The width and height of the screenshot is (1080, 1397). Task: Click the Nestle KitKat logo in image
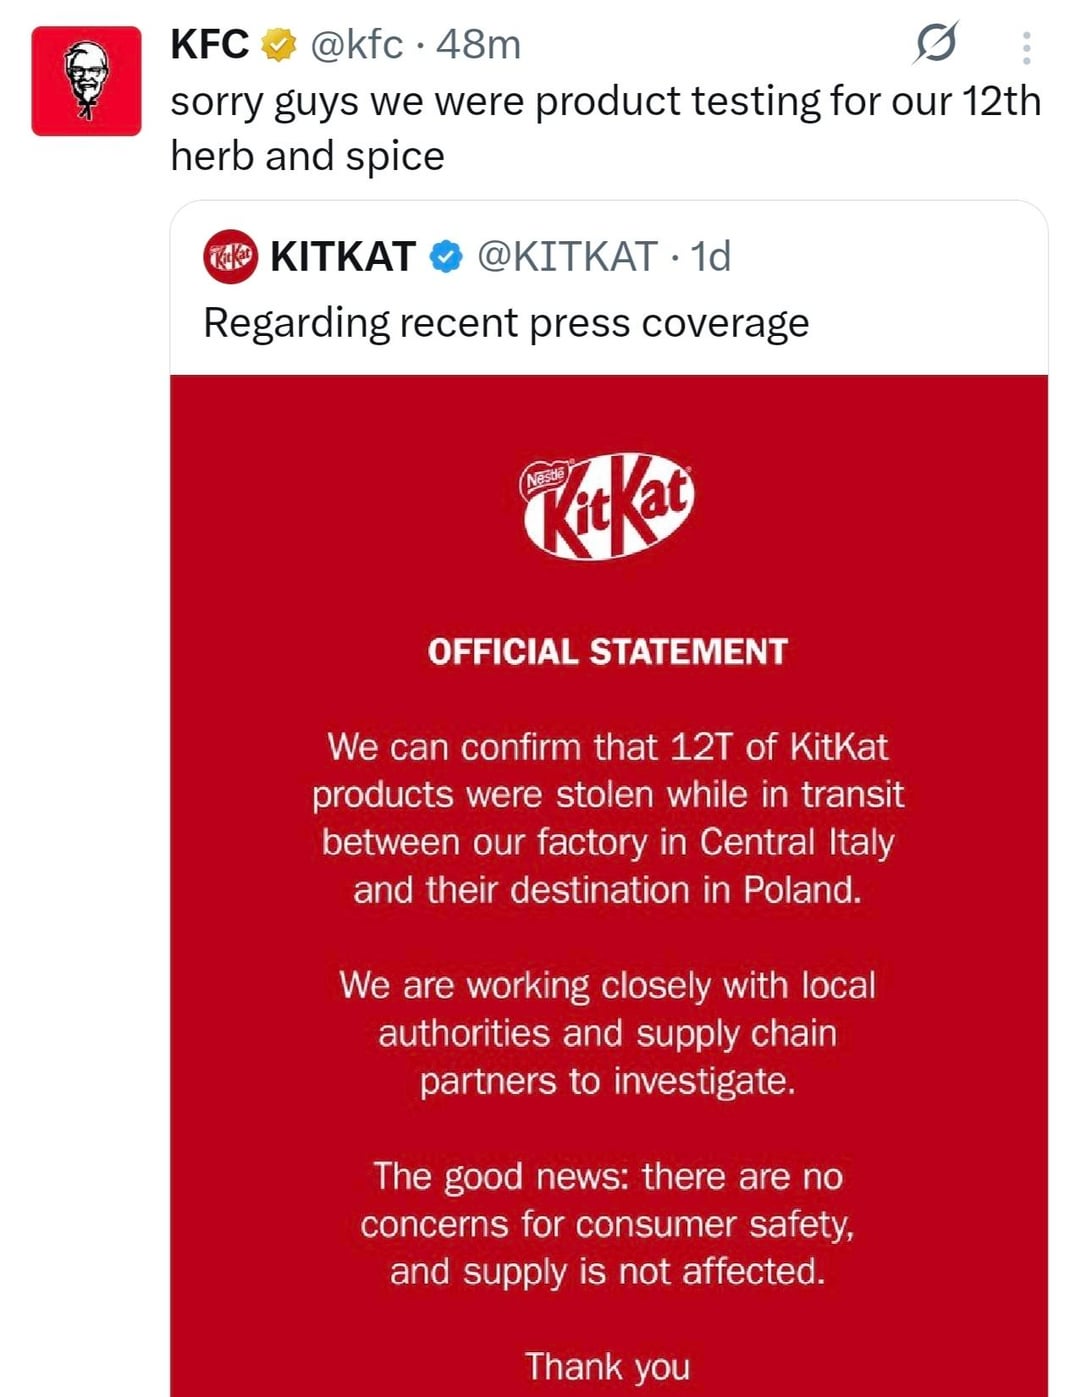(x=608, y=505)
